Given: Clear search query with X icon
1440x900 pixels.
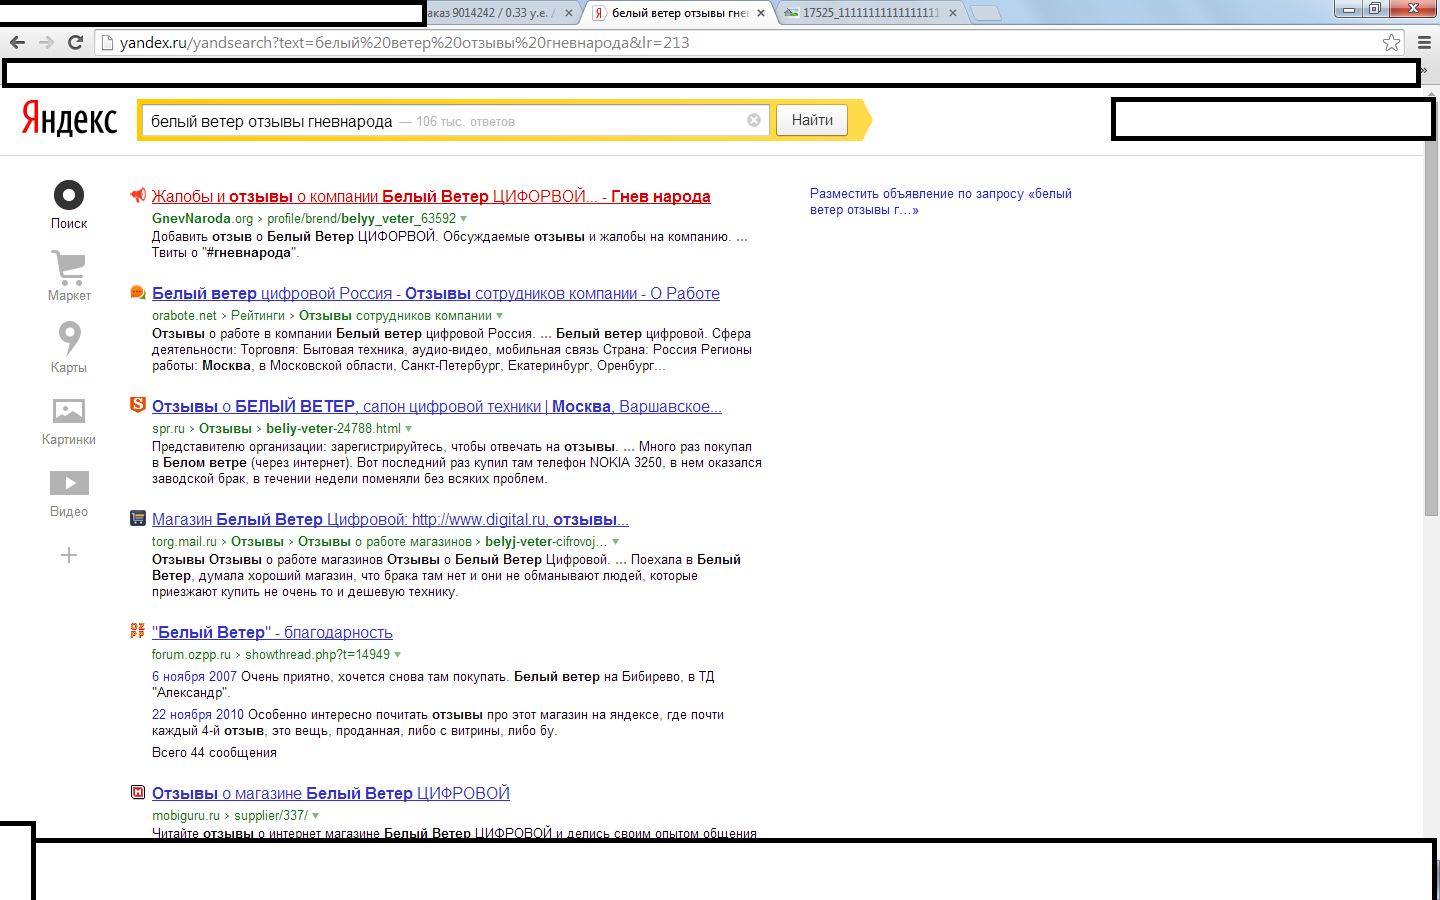Looking at the screenshot, I should click(754, 120).
